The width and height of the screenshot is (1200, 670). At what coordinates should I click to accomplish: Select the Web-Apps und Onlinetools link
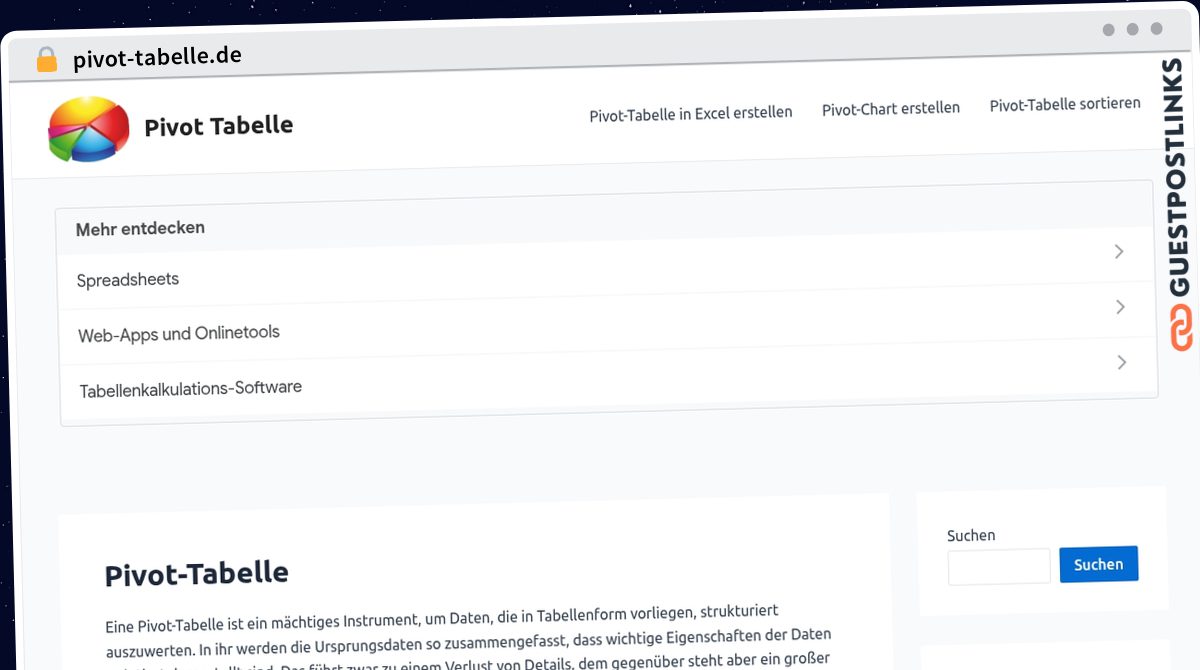coord(179,333)
